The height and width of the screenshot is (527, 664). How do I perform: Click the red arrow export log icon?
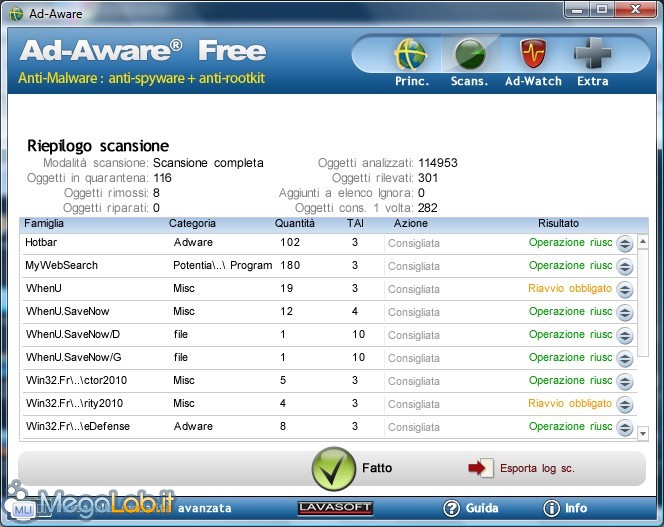coord(481,468)
